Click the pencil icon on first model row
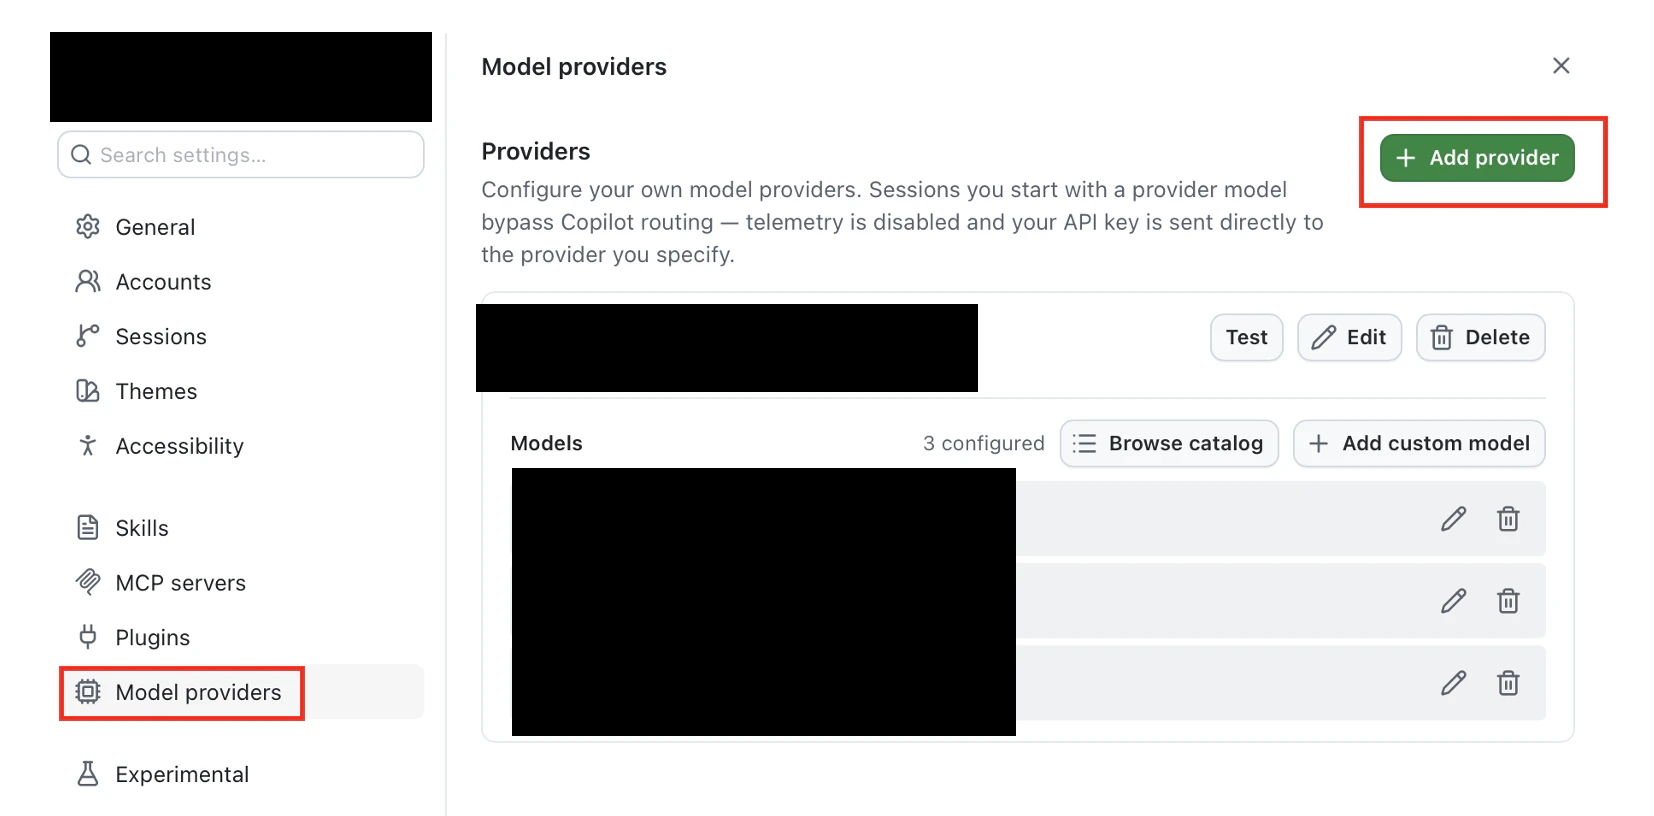1654x816 pixels. [x=1453, y=519]
